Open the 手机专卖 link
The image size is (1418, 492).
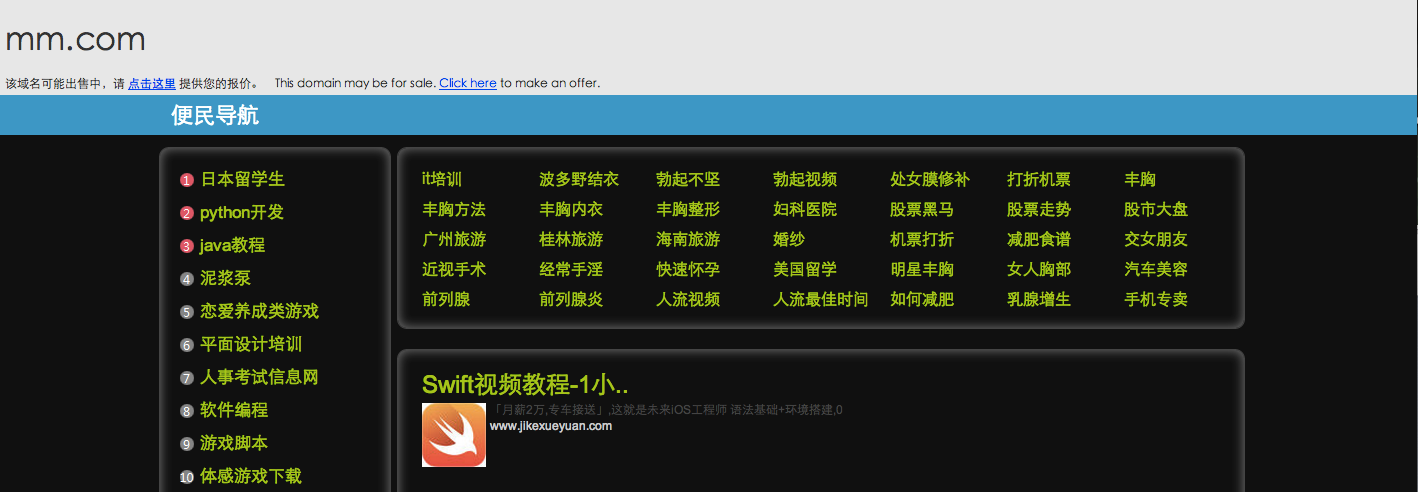click(x=1155, y=299)
